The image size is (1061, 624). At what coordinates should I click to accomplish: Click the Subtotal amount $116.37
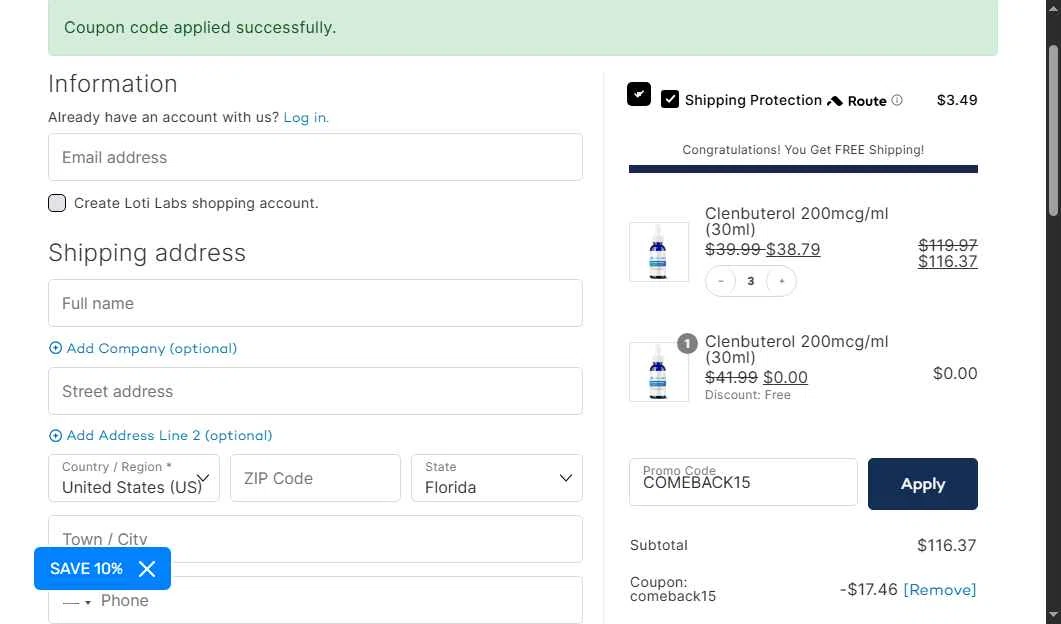tap(947, 545)
